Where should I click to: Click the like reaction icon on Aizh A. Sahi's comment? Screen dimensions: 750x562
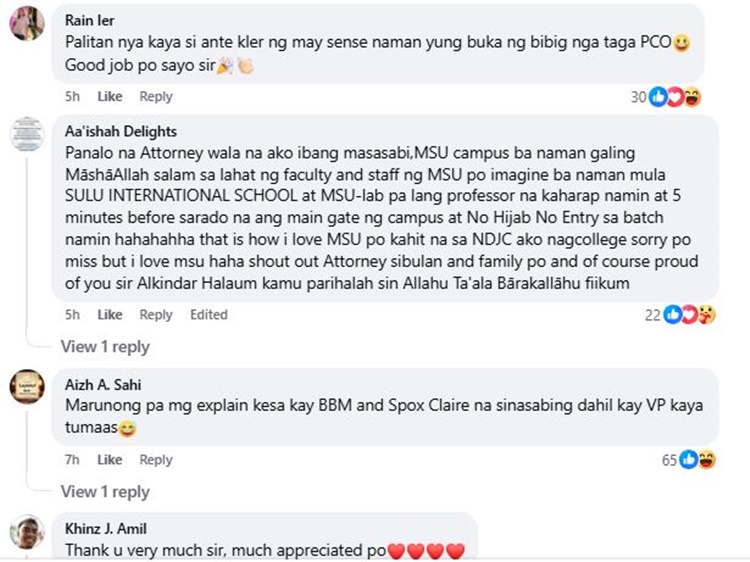click(689, 460)
